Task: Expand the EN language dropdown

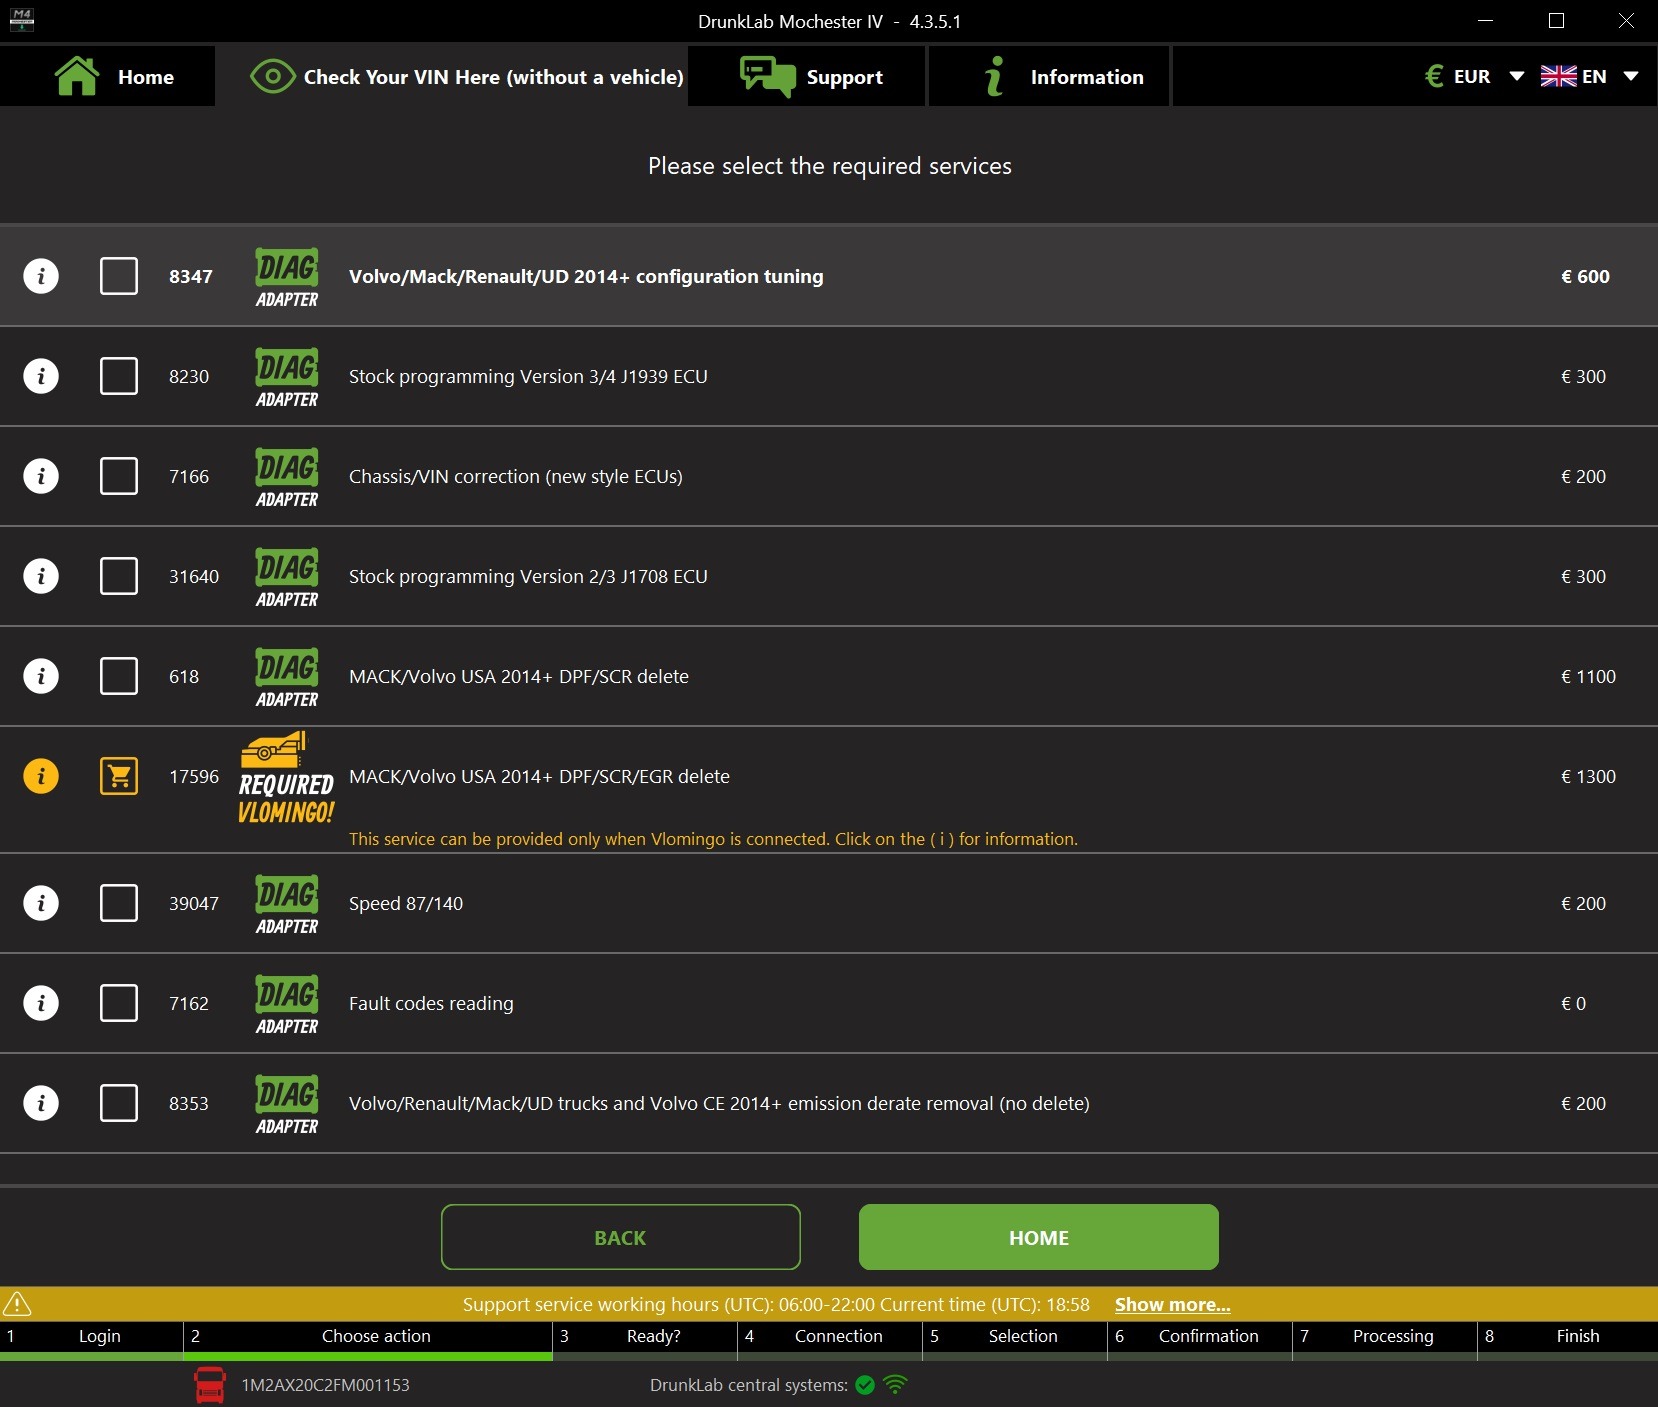Action: [x=1589, y=77]
